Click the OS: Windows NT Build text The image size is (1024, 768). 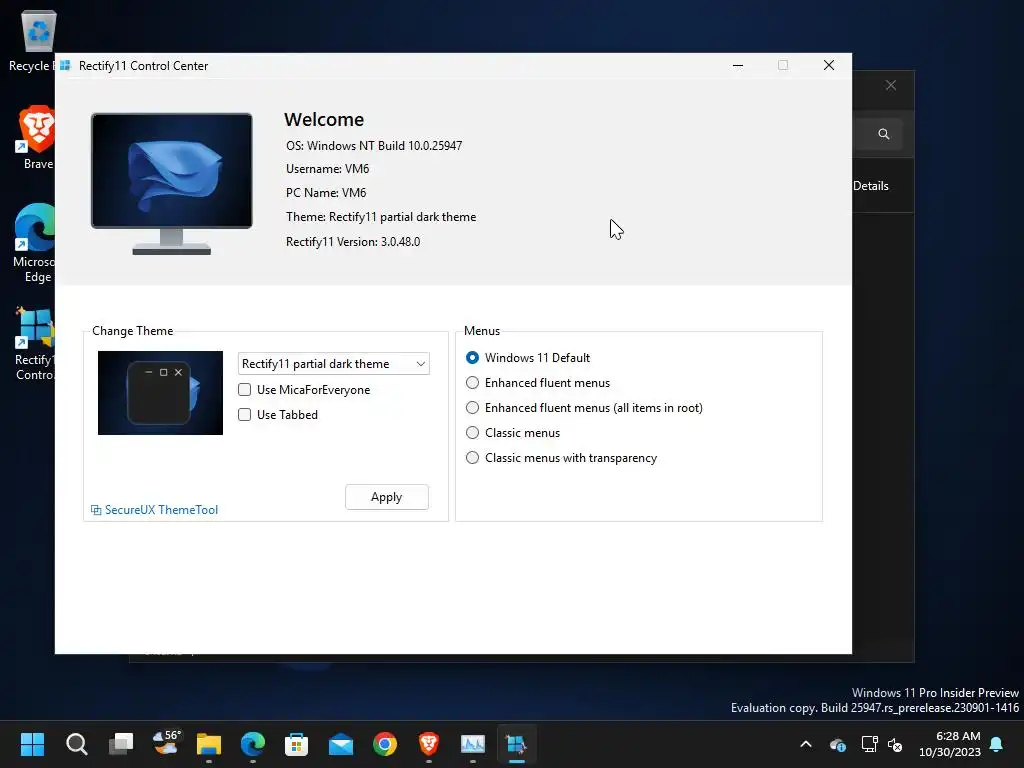[x=374, y=146]
